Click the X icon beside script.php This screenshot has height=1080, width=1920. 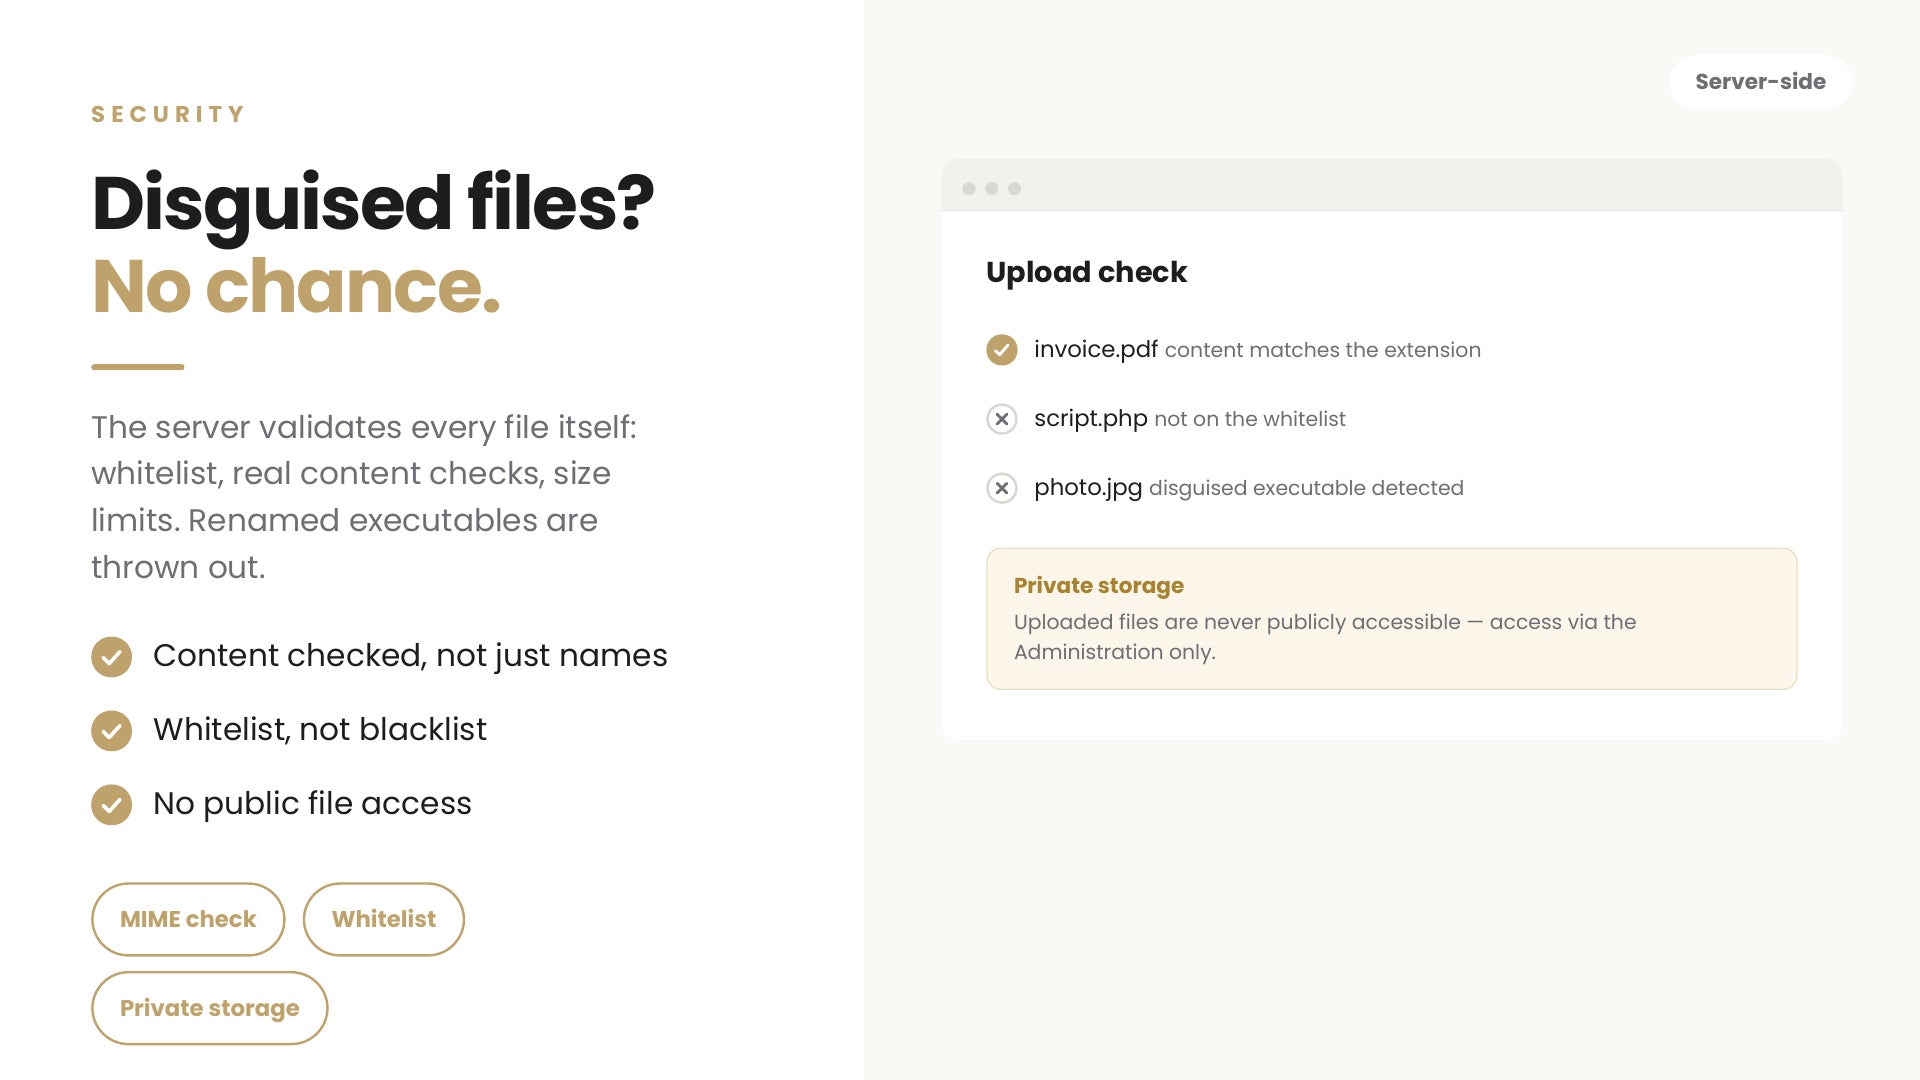pyautogui.click(x=1001, y=419)
